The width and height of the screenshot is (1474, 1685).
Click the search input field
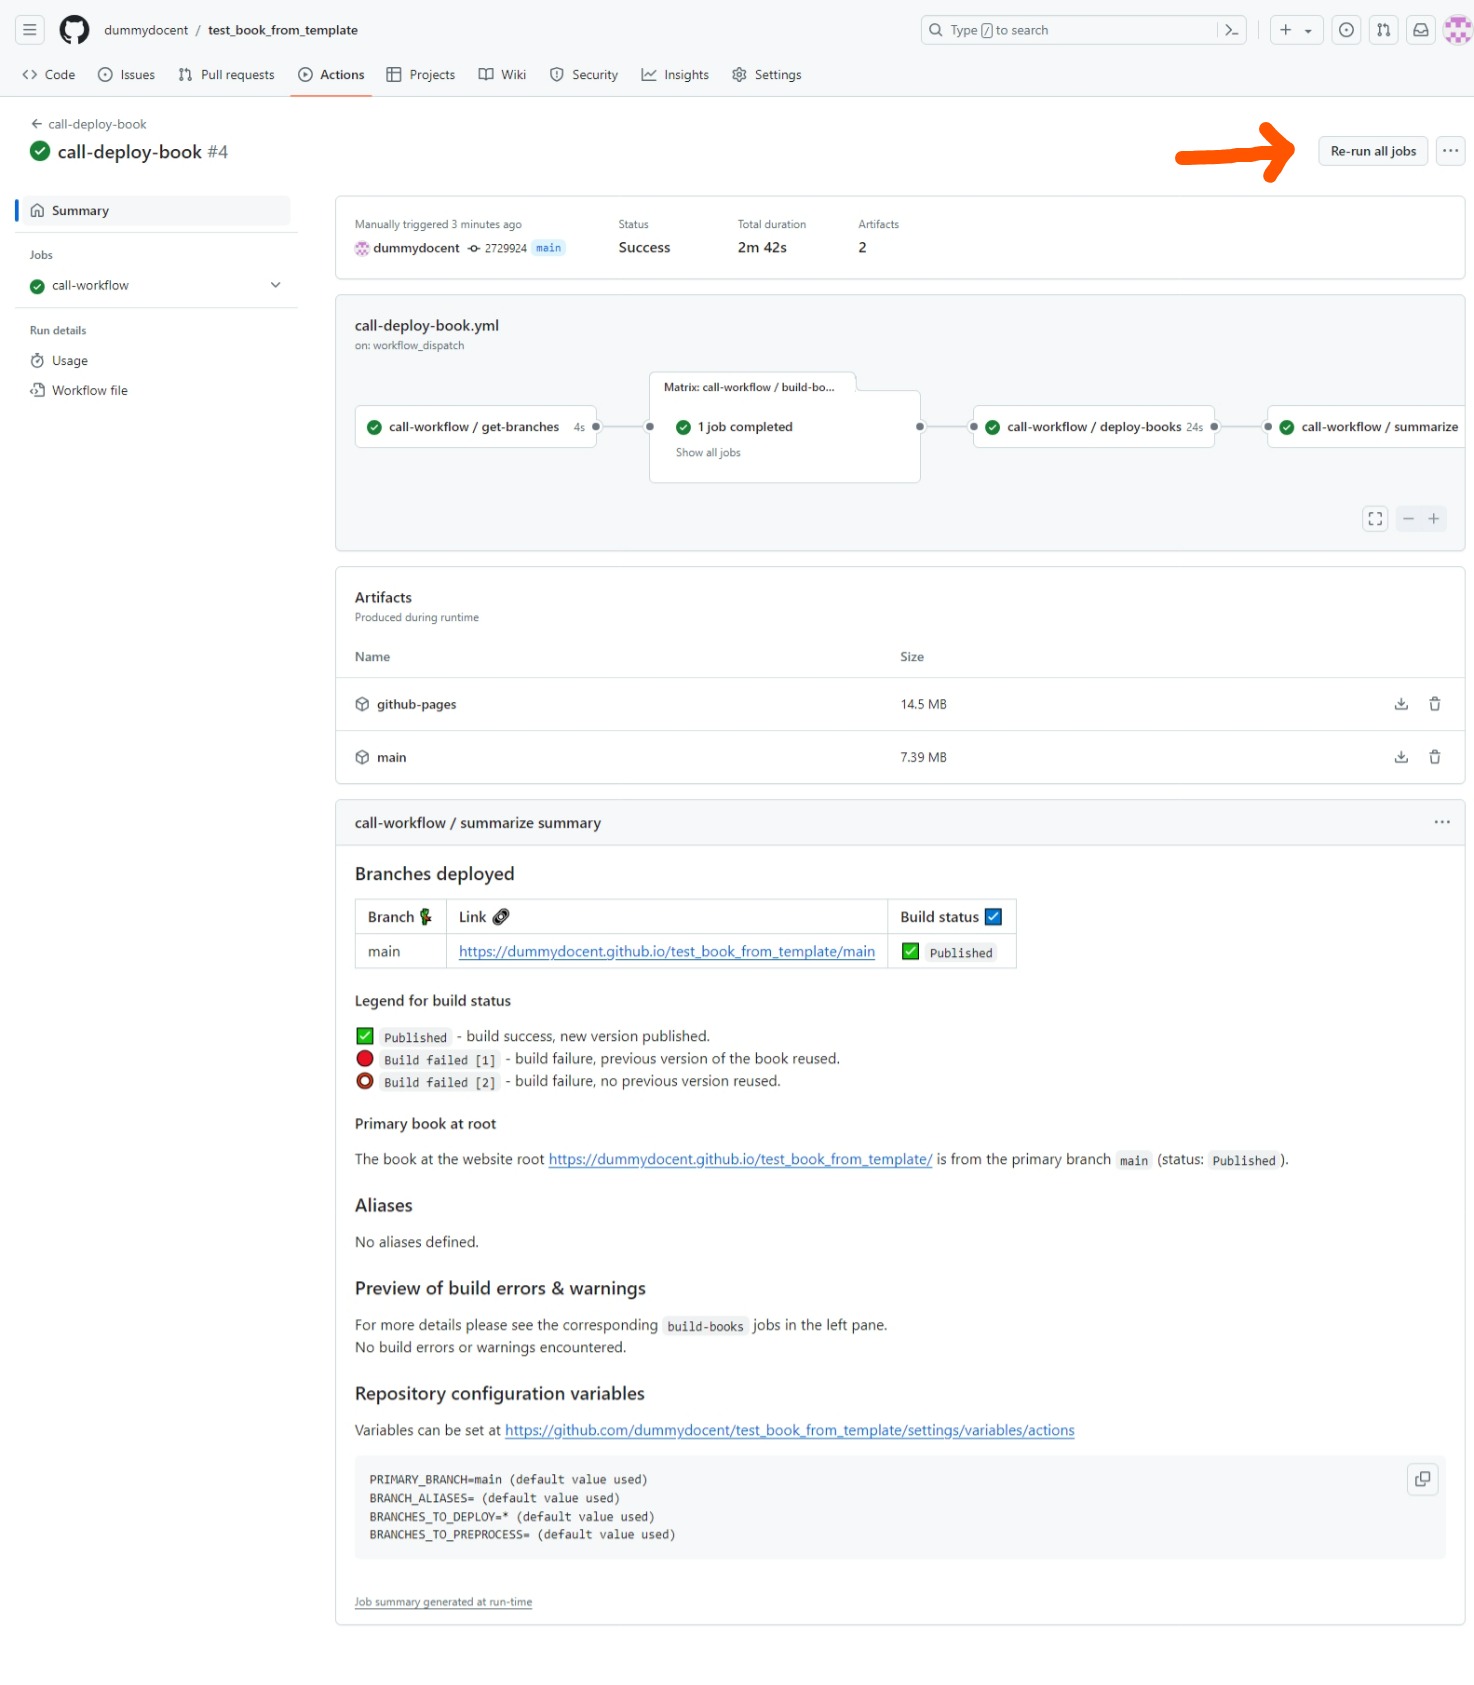1070,30
